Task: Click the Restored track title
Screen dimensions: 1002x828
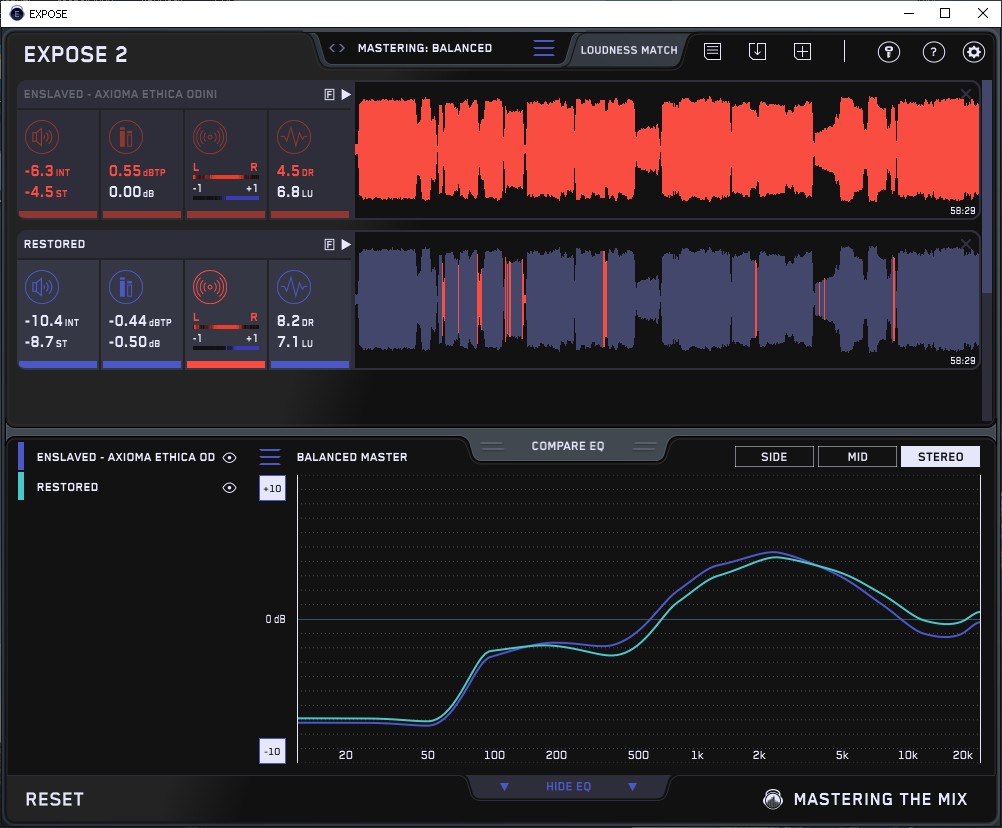Action: [x=54, y=245]
